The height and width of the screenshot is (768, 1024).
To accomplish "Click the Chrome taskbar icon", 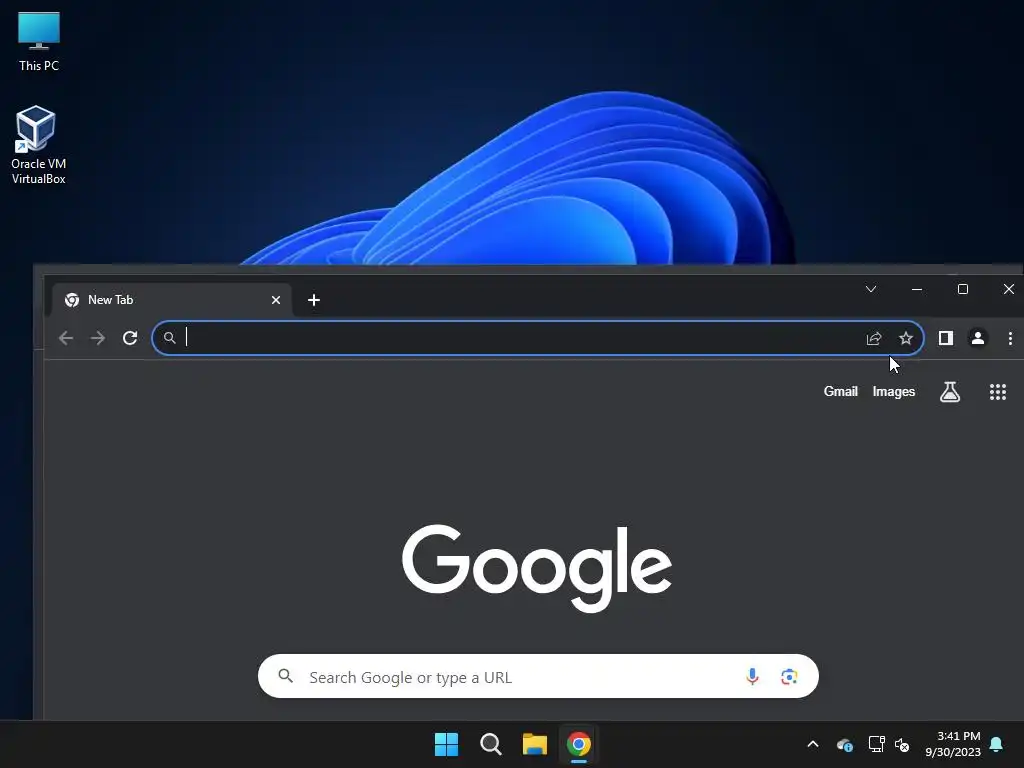I will [579, 744].
